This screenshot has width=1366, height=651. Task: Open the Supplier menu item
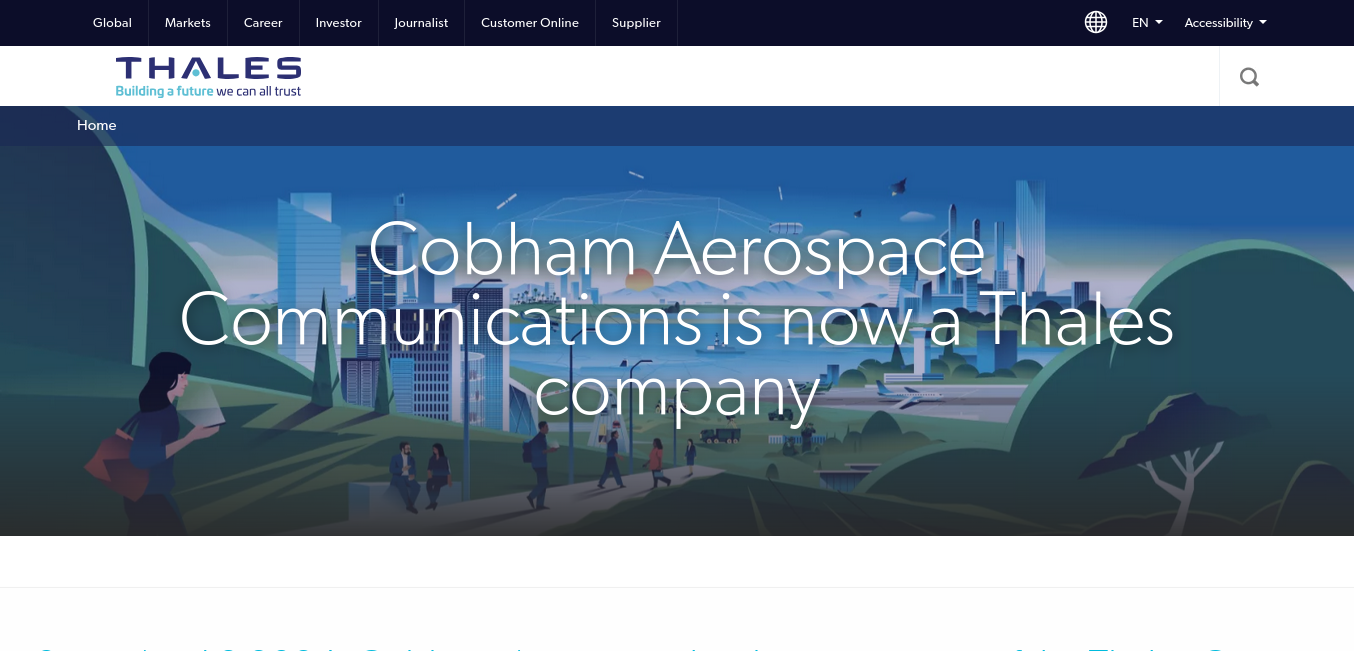tap(636, 23)
